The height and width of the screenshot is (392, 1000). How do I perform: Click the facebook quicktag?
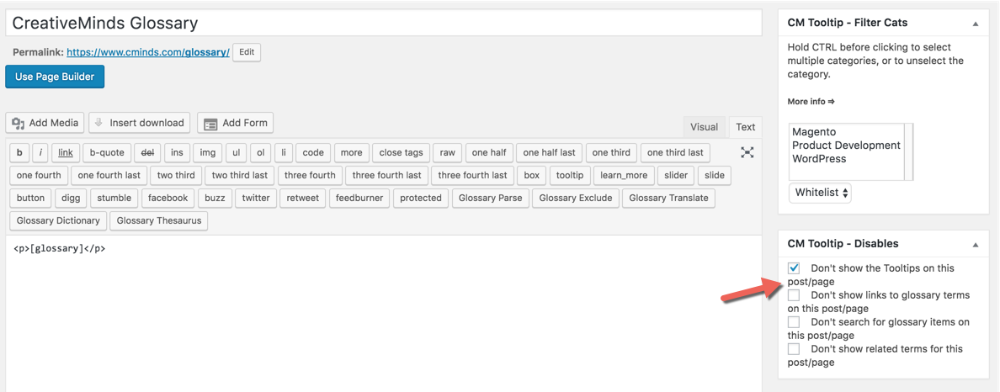[x=168, y=198]
